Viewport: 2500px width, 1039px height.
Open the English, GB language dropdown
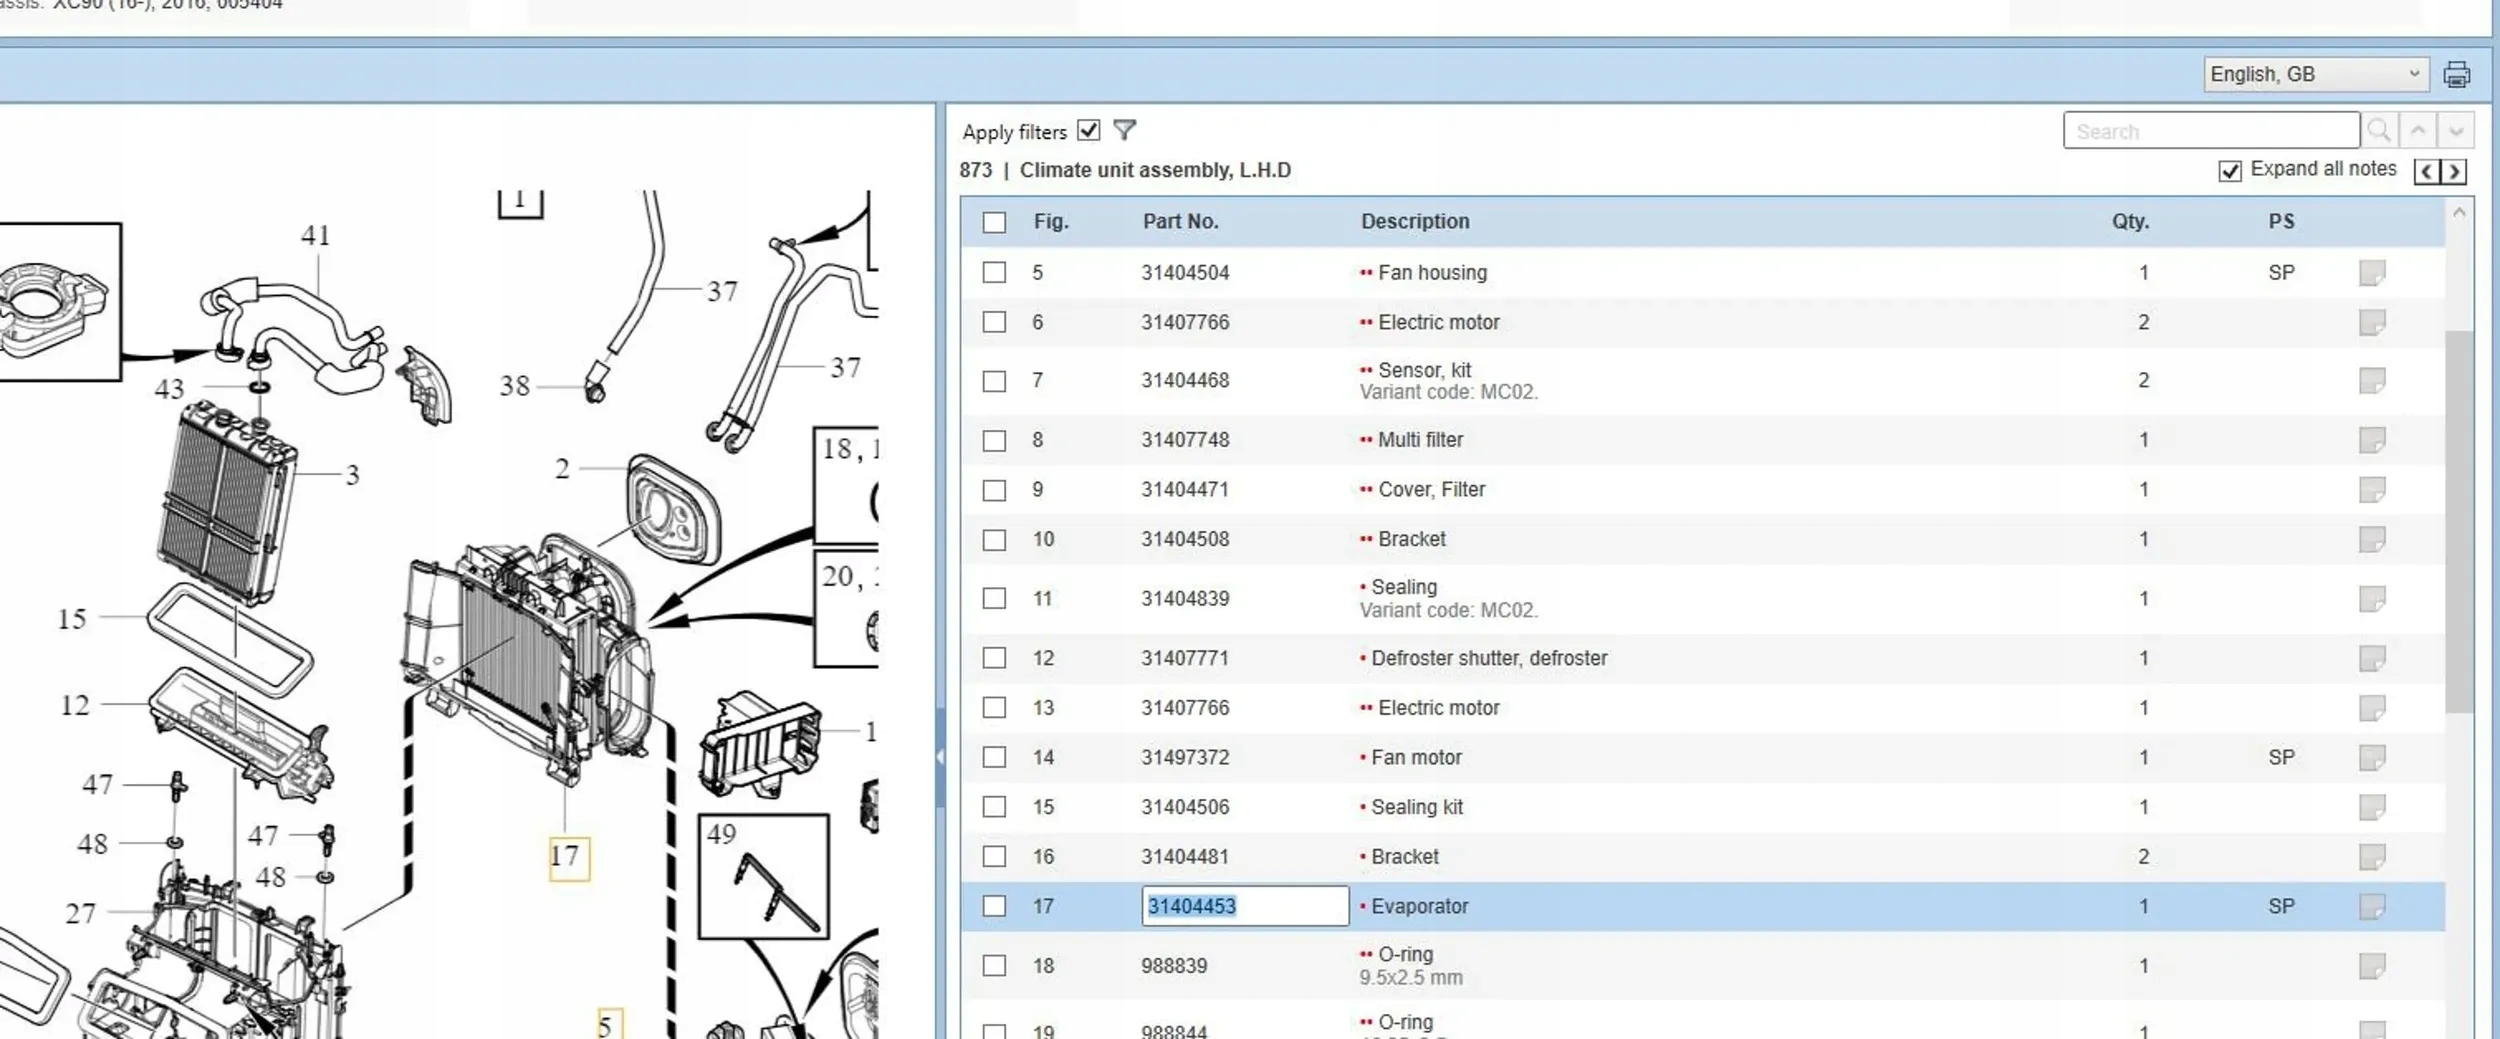click(x=2316, y=74)
